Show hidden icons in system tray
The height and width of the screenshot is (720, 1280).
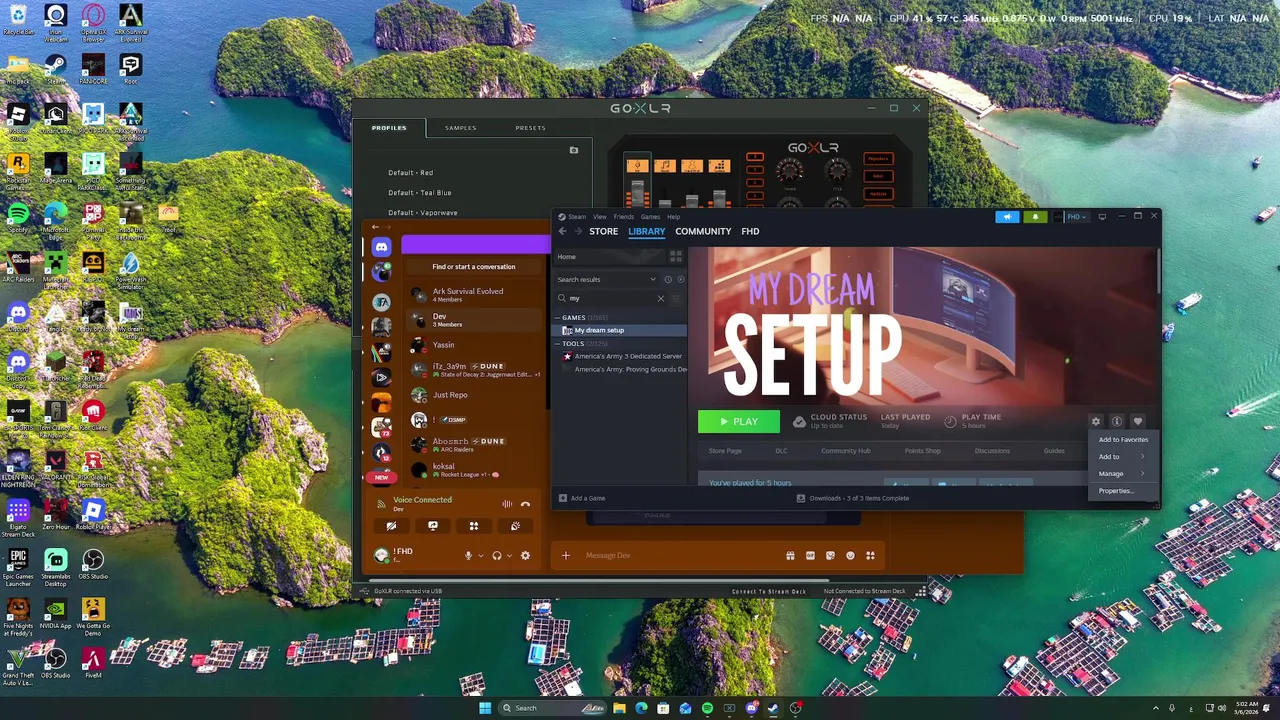pos(1155,708)
